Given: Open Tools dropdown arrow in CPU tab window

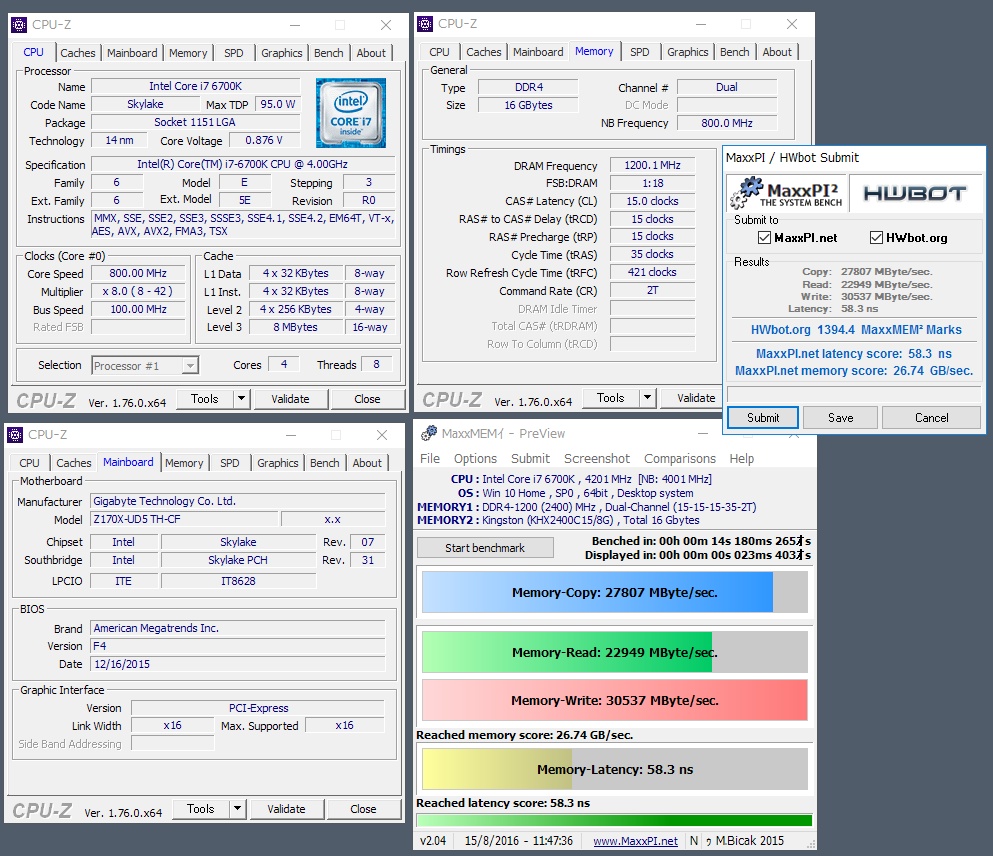Looking at the screenshot, I should pyautogui.click(x=241, y=399).
